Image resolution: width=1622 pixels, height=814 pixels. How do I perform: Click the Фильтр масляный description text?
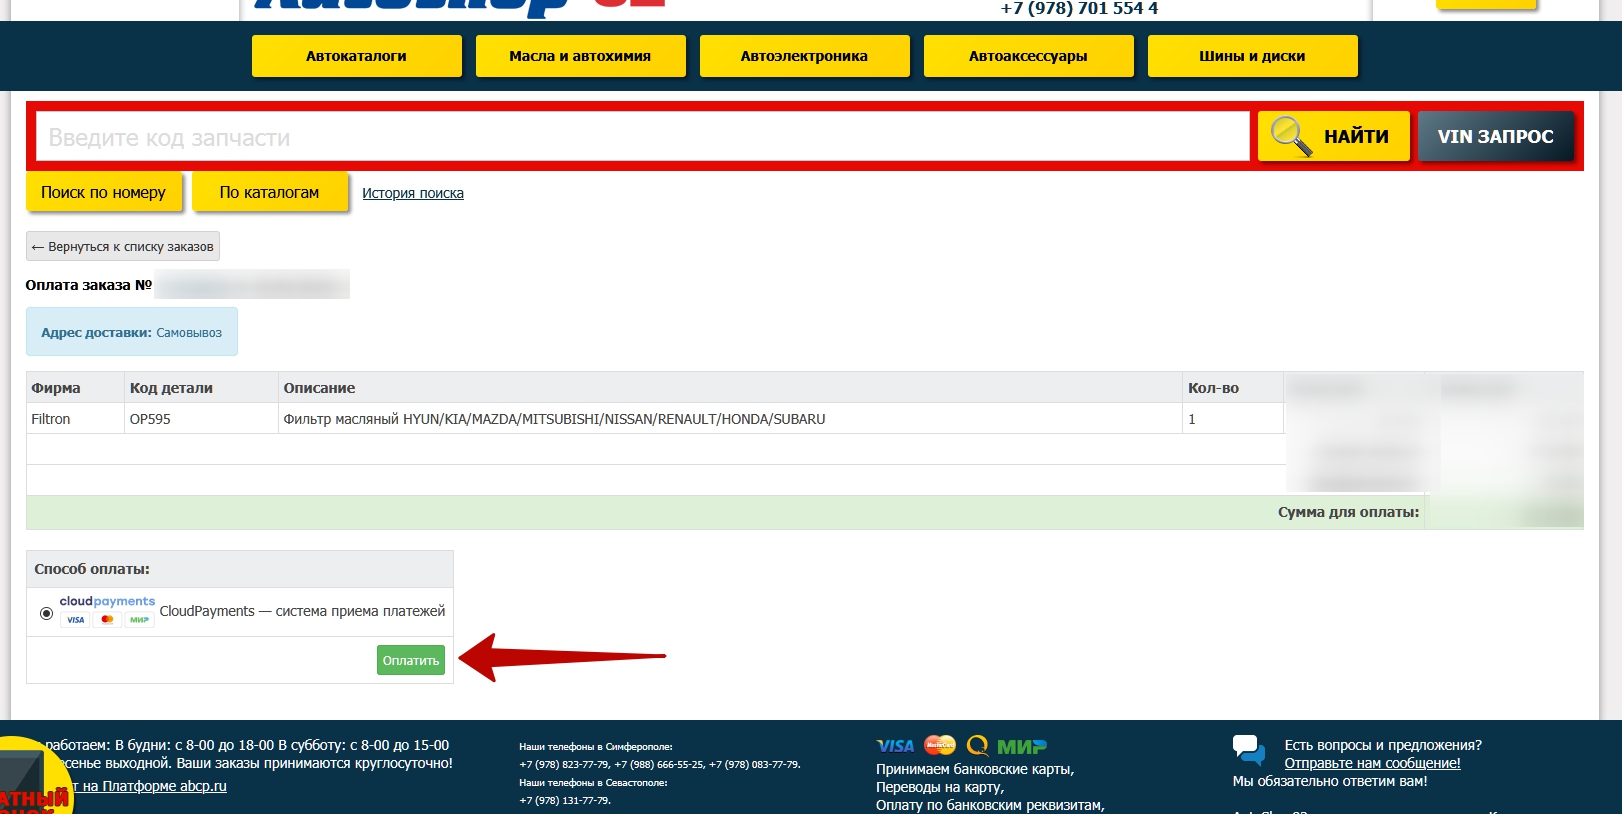pos(554,419)
